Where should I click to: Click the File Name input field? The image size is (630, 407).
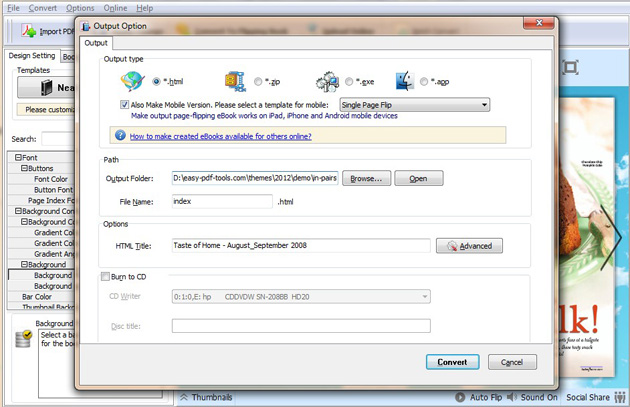pyautogui.click(x=222, y=201)
